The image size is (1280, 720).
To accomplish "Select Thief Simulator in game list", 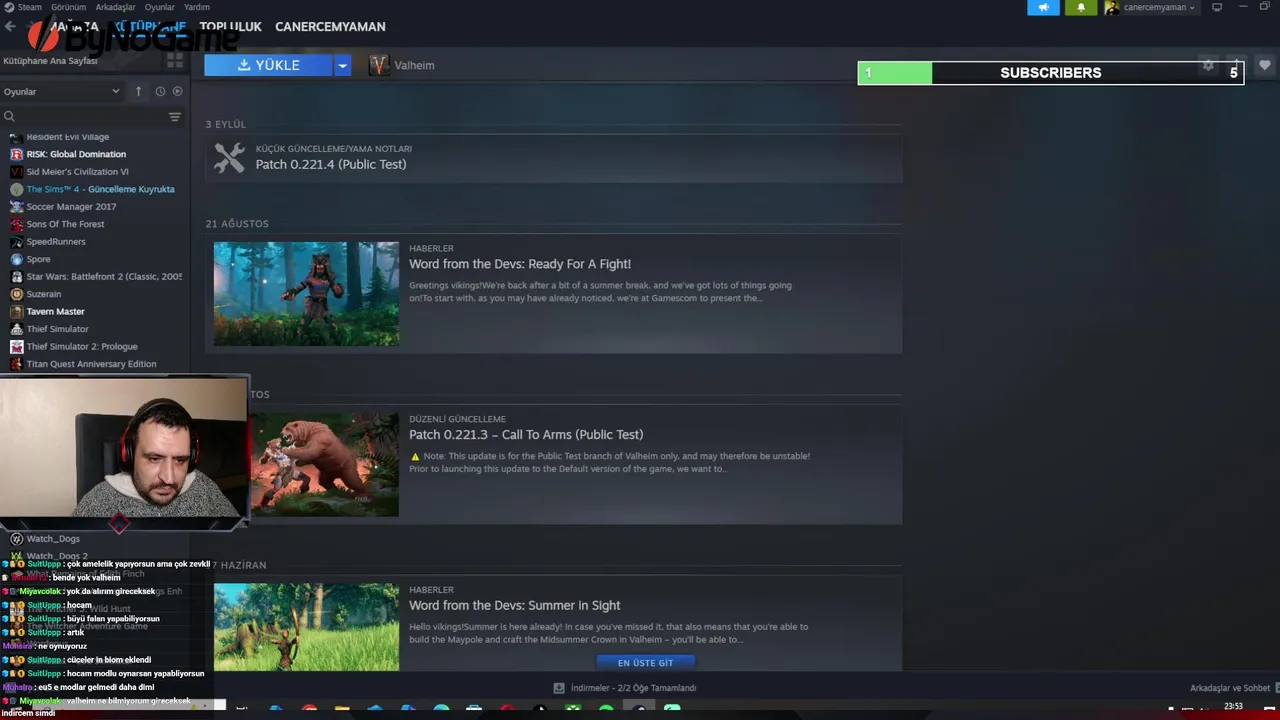I will click(x=57, y=329).
